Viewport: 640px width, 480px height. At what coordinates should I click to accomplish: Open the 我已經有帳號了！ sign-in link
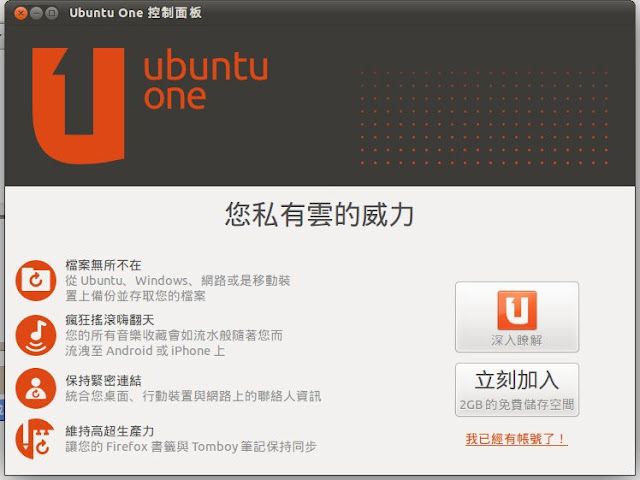point(516,439)
